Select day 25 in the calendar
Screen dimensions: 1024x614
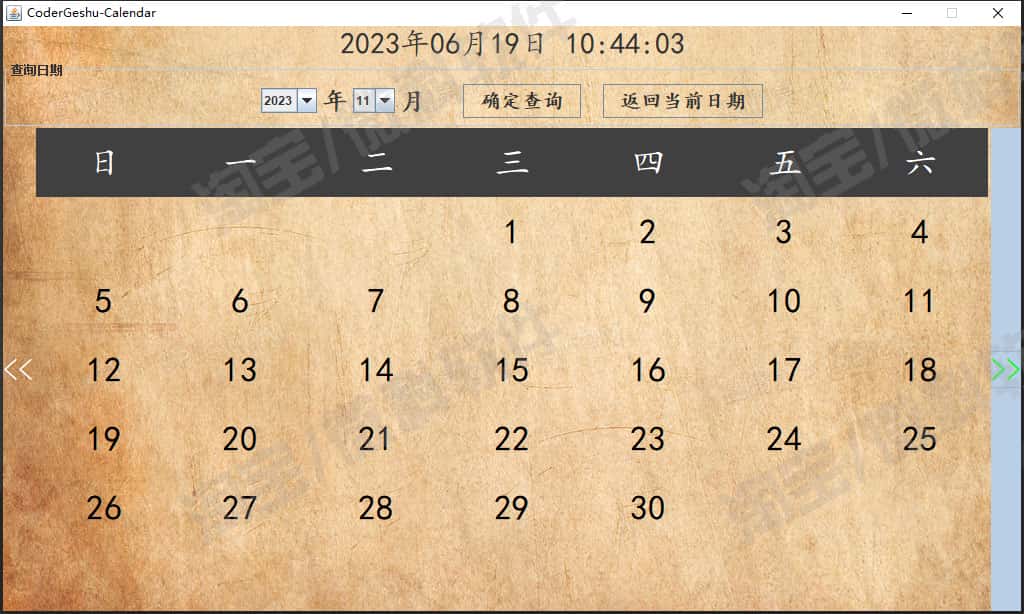pos(920,439)
